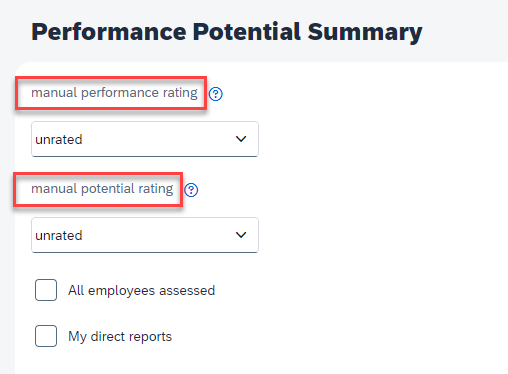The height and width of the screenshot is (374, 508).
Task: Click the grey header area beside title
Action: click(467, 32)
